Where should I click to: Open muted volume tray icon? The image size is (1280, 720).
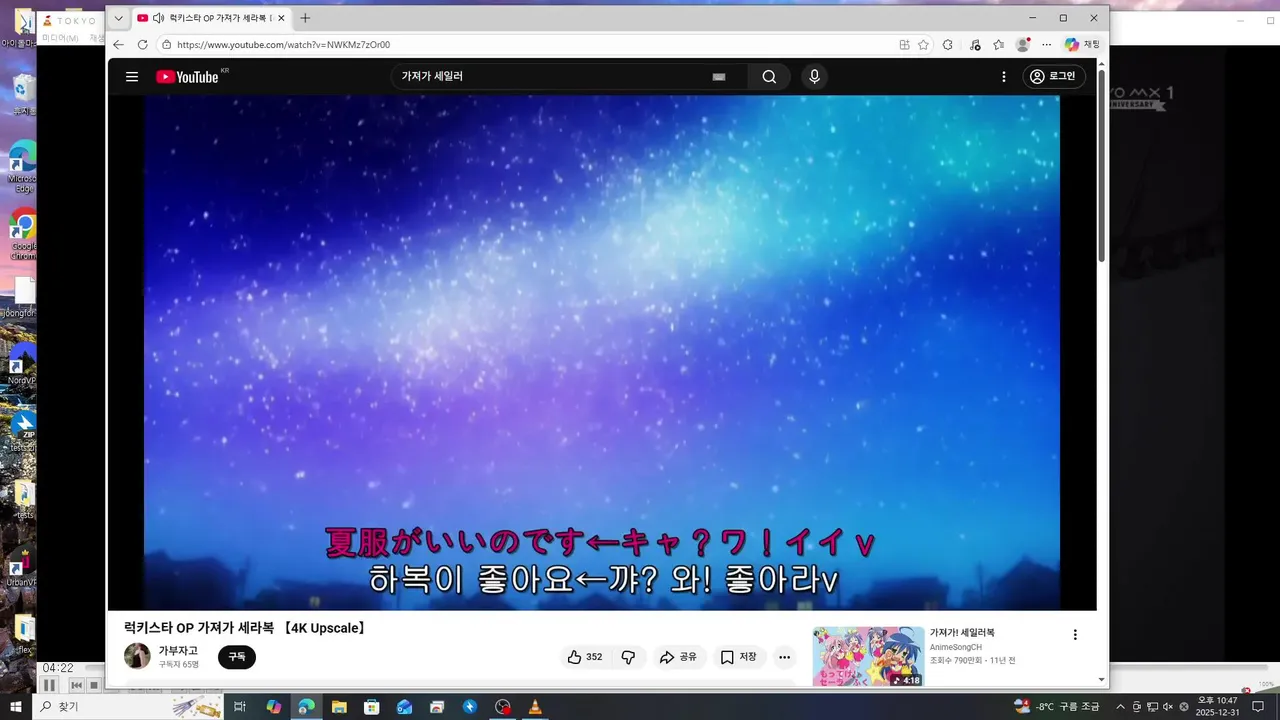1168,707
